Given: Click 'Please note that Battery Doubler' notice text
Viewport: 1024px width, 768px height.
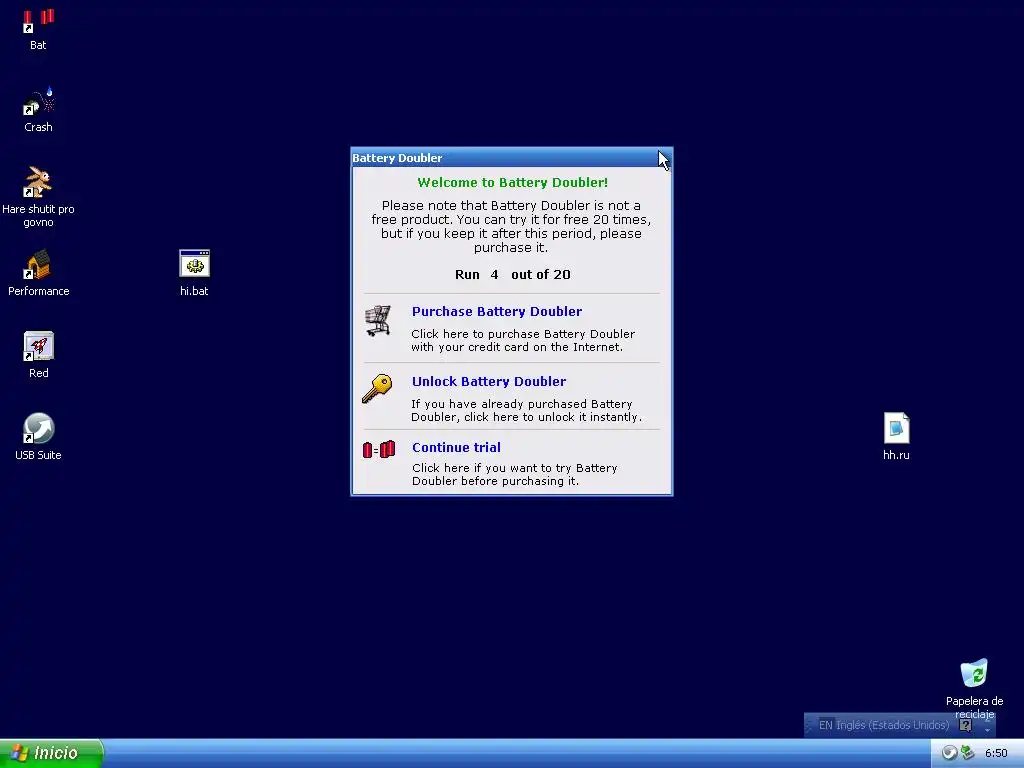Looking at the screenshot, I should [x=511, y=227].
